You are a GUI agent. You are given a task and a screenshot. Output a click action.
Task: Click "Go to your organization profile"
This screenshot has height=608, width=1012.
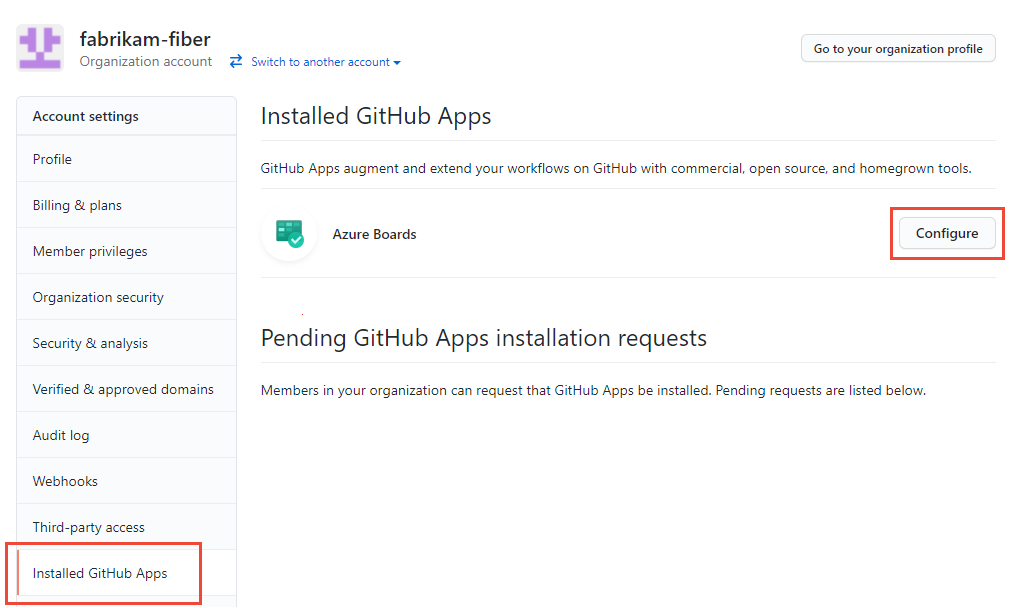(x=897, y=47)
